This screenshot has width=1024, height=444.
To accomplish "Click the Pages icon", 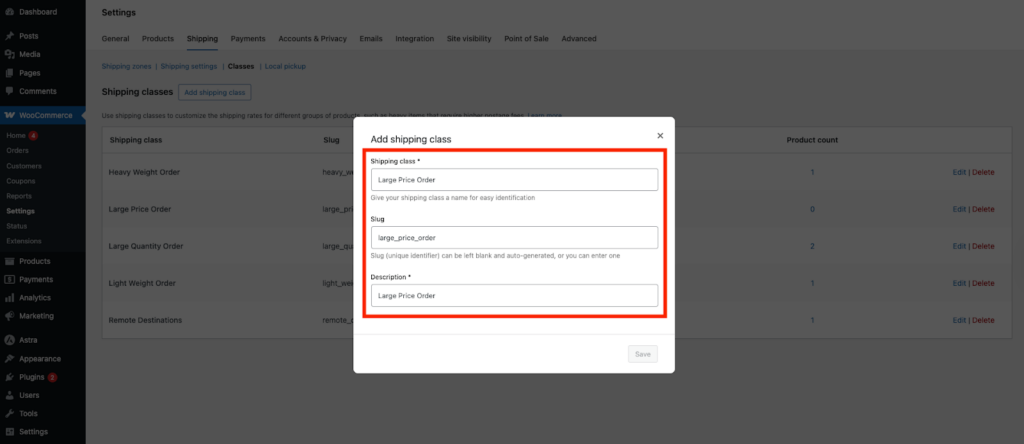I will [x=10, y=72].
